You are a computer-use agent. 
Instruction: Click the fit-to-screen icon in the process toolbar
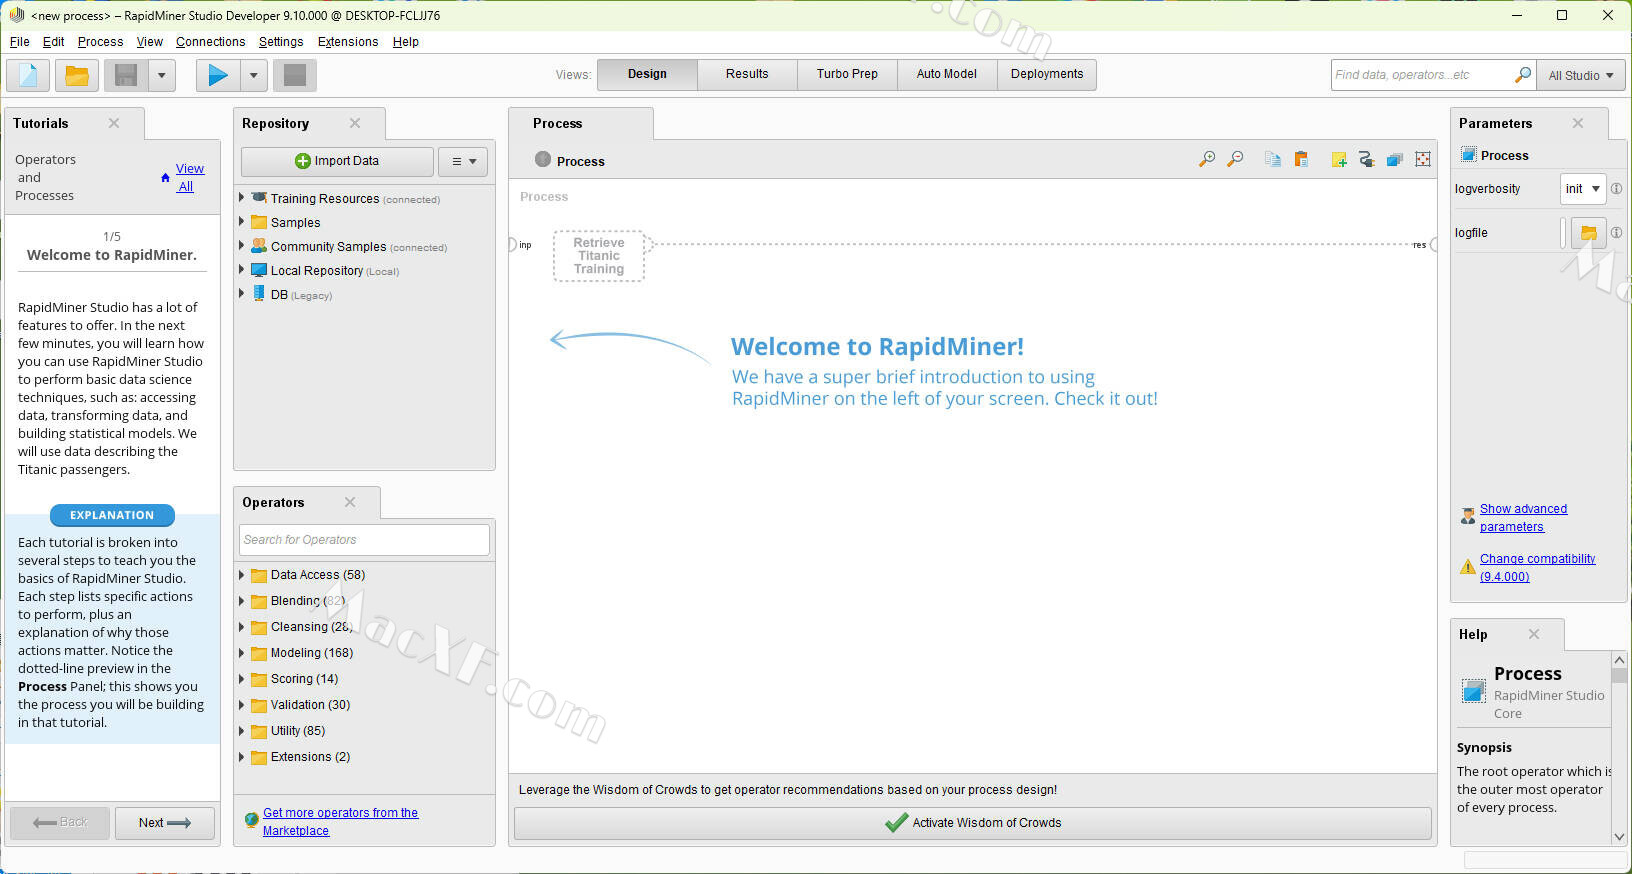click(x=1423, y=159)
